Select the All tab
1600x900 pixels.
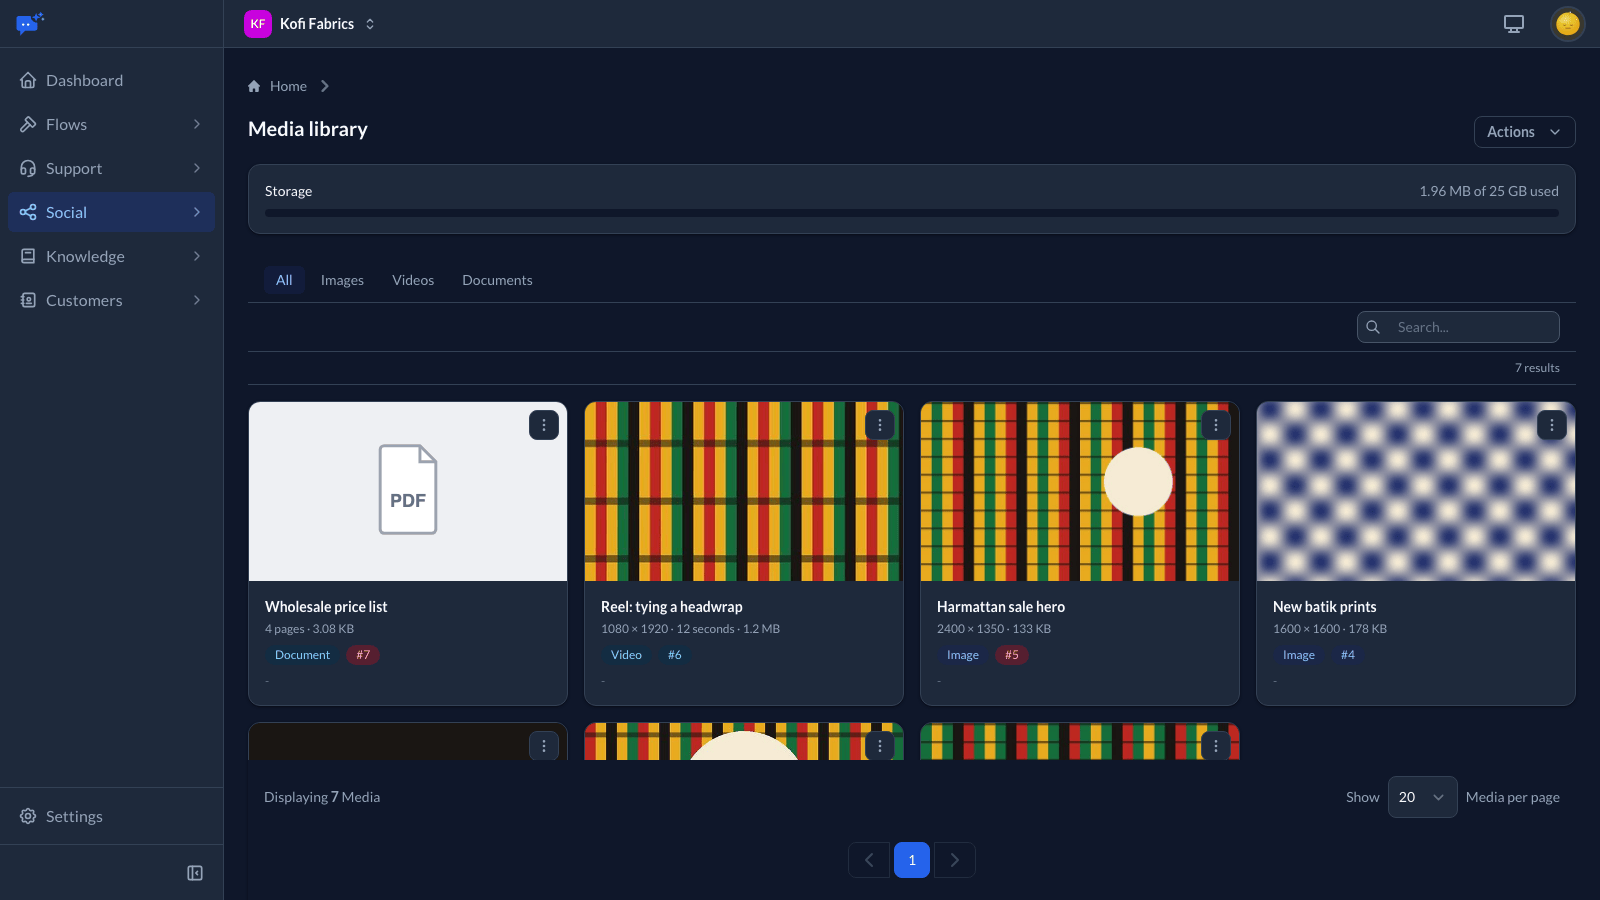tap(284, 280)
